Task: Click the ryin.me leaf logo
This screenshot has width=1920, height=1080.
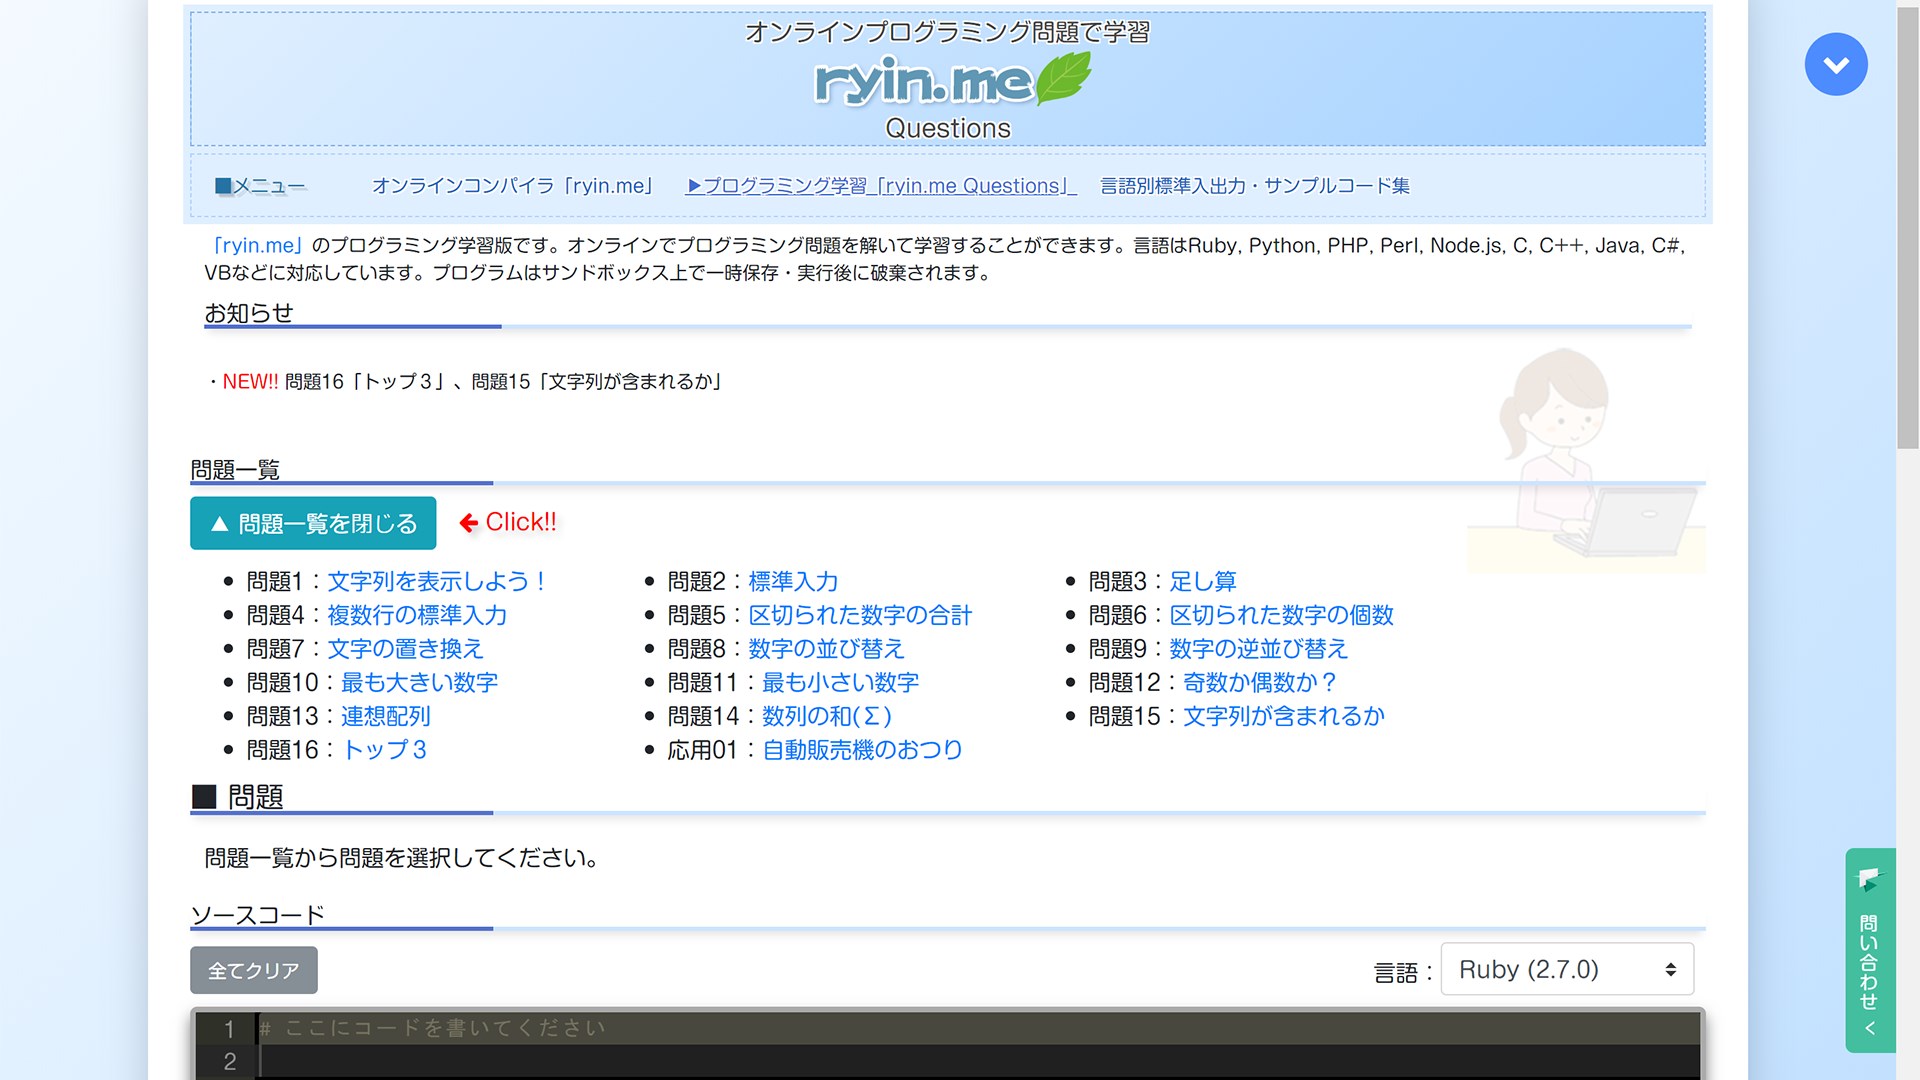Action: 951,80
